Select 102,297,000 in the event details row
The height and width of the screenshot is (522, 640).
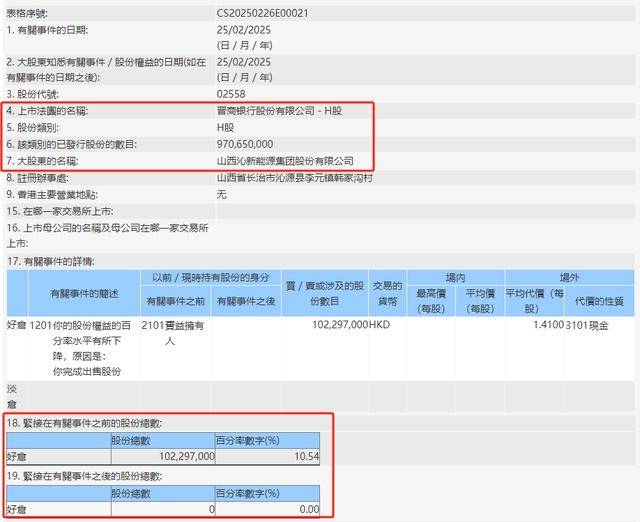(x=340, y=325)
